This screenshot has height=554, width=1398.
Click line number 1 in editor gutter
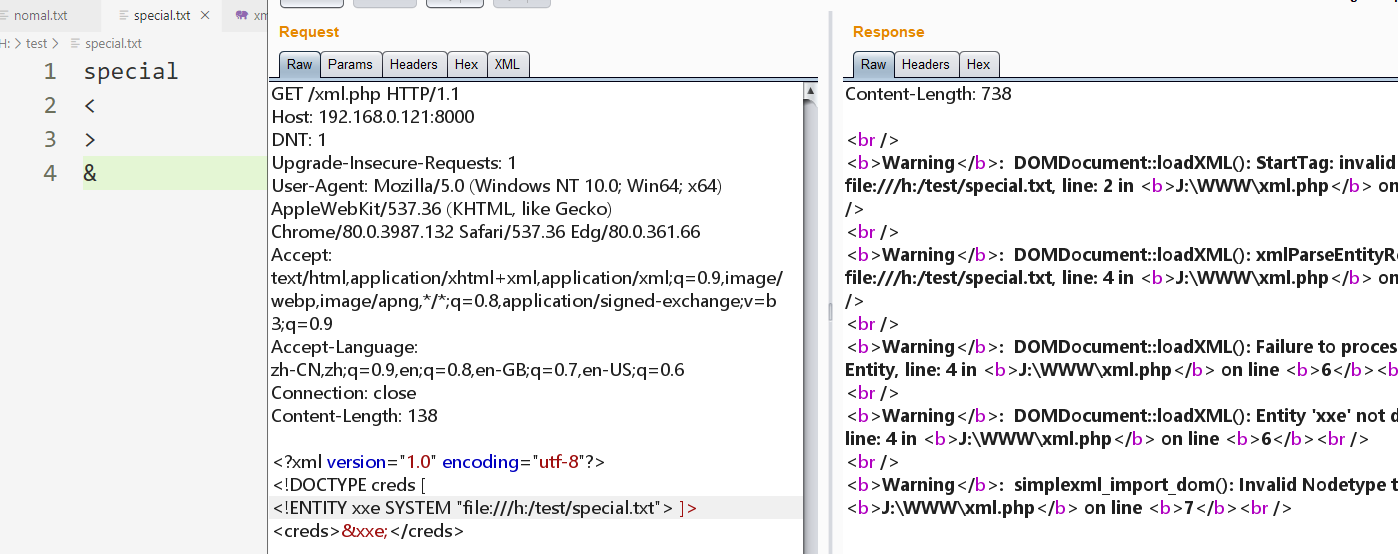click(50, 72)
